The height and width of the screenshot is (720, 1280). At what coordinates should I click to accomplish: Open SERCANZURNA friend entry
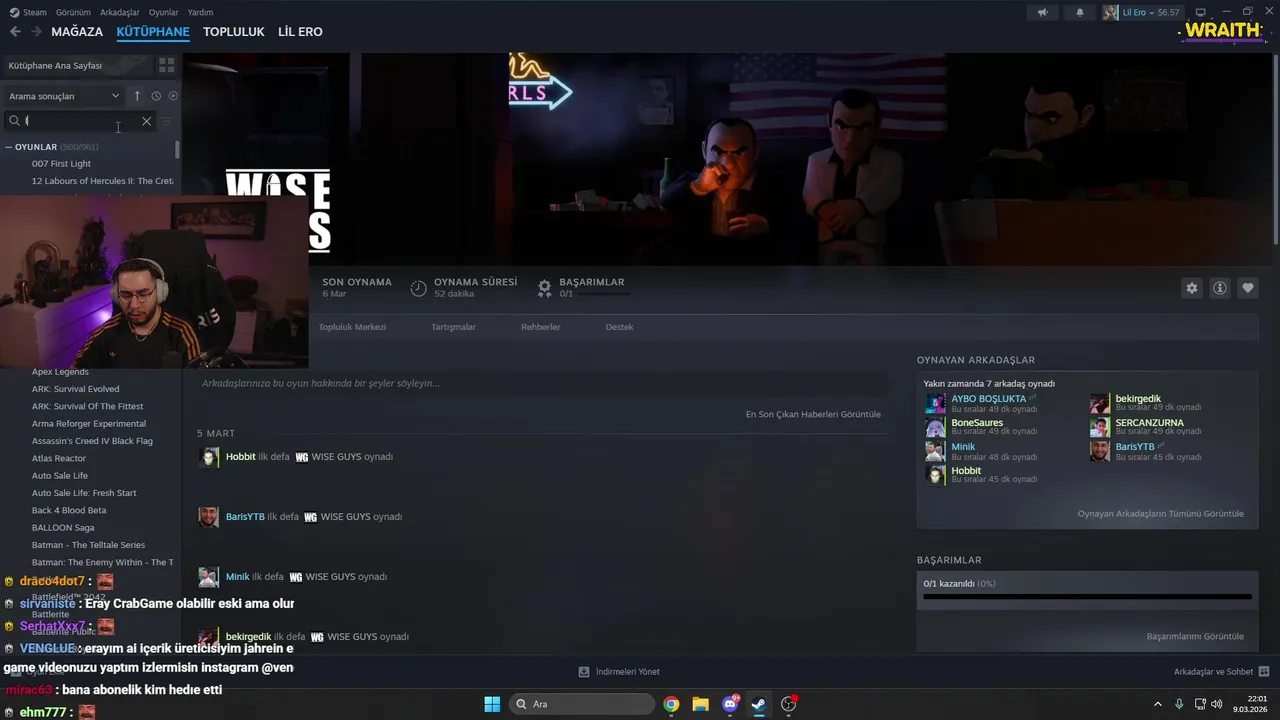click(x=1149, y=423)
